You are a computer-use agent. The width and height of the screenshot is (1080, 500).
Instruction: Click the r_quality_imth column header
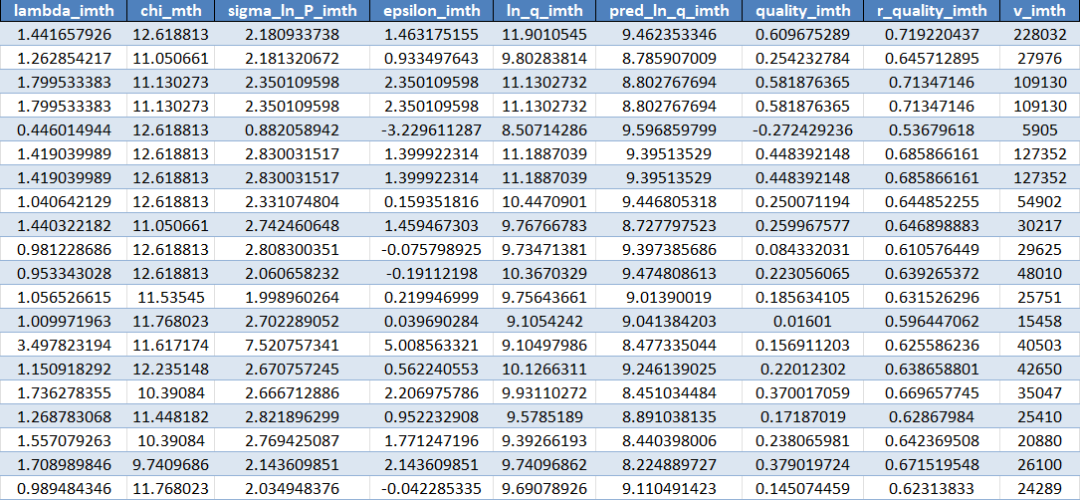click(931, 11)
